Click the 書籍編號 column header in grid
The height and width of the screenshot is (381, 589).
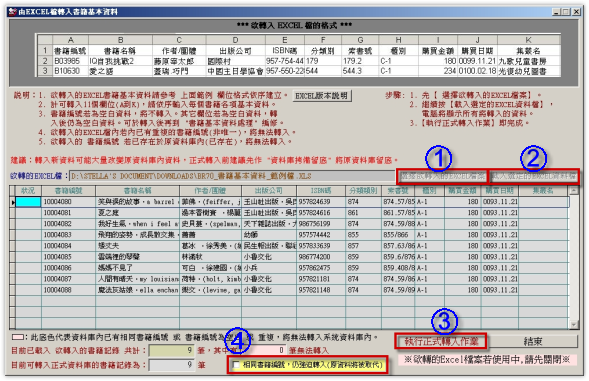pos(68,190)
